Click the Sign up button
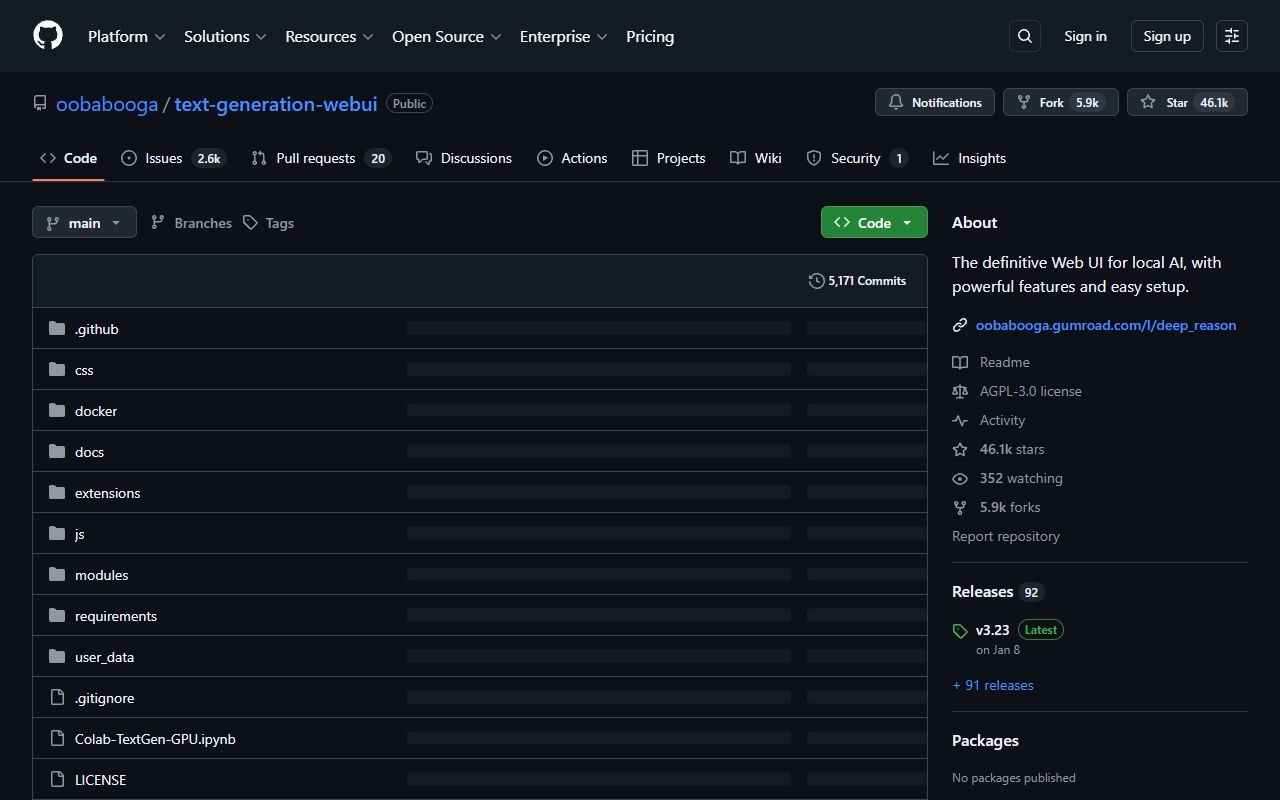 (x=1166, y=35)
